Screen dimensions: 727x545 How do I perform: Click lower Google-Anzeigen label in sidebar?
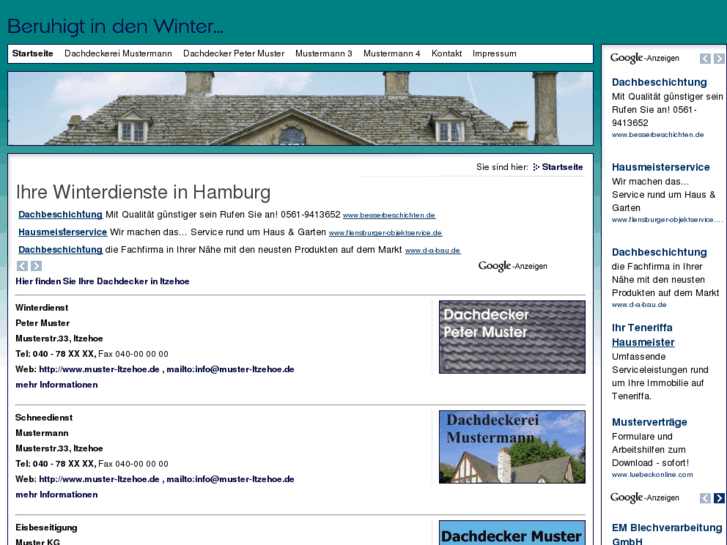[644, 498]
